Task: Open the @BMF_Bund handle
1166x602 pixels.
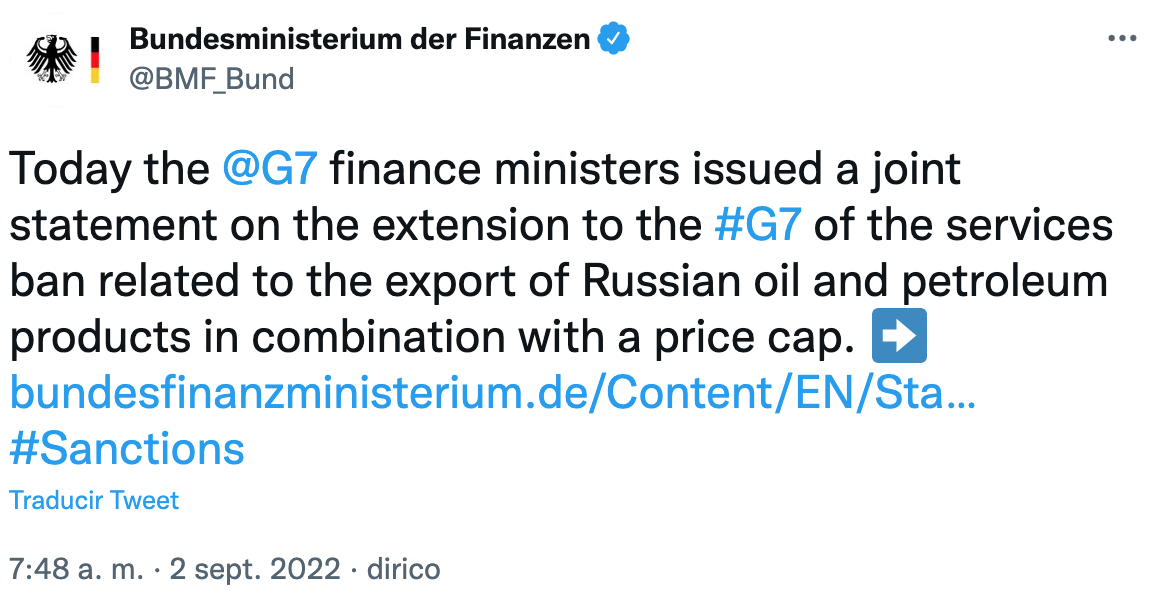Action: coord(212,78)
